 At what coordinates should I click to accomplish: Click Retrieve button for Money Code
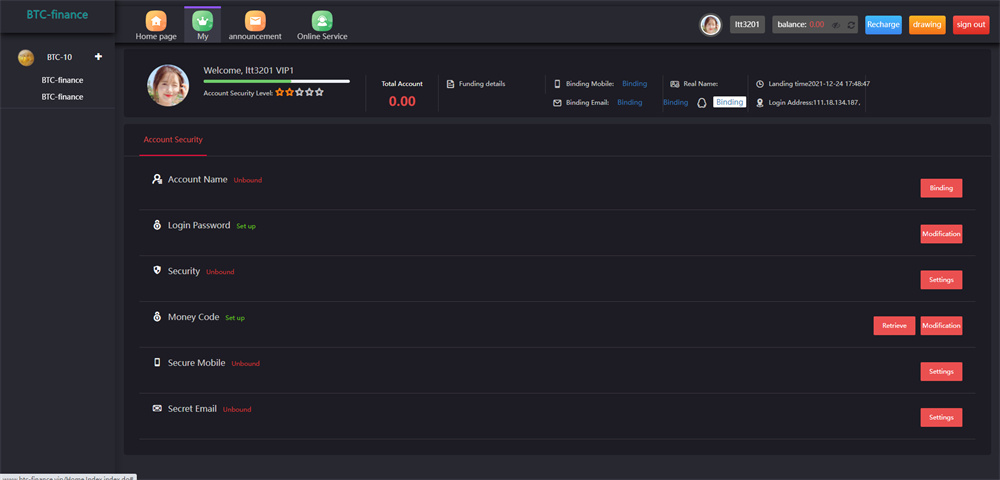[894, 326]
